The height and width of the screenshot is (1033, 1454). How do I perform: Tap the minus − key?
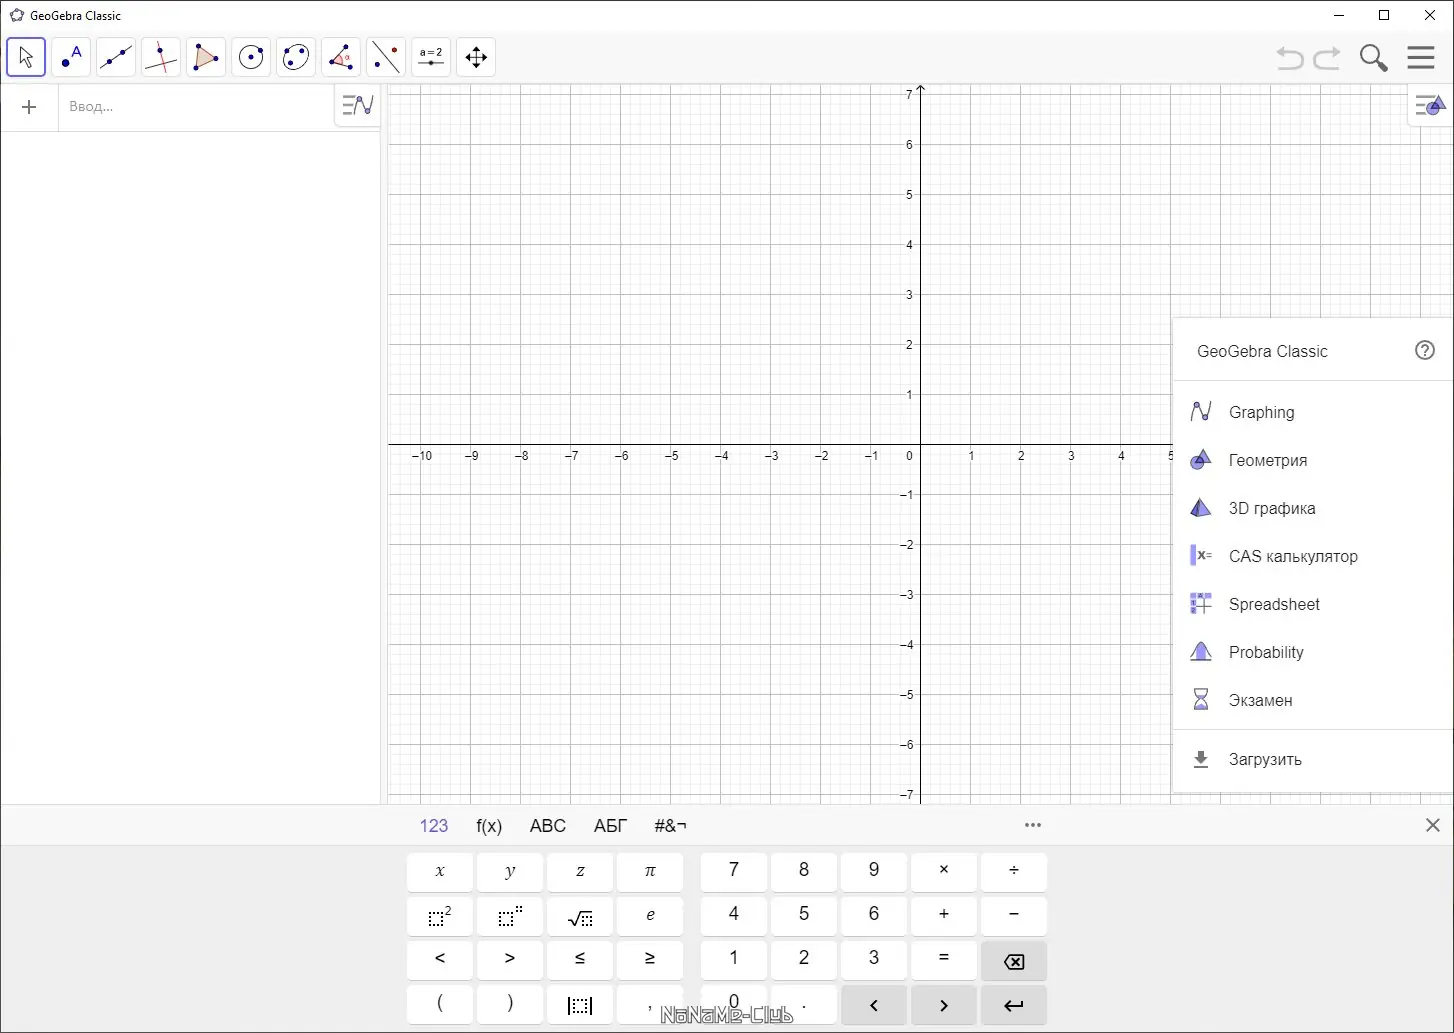1014,915
